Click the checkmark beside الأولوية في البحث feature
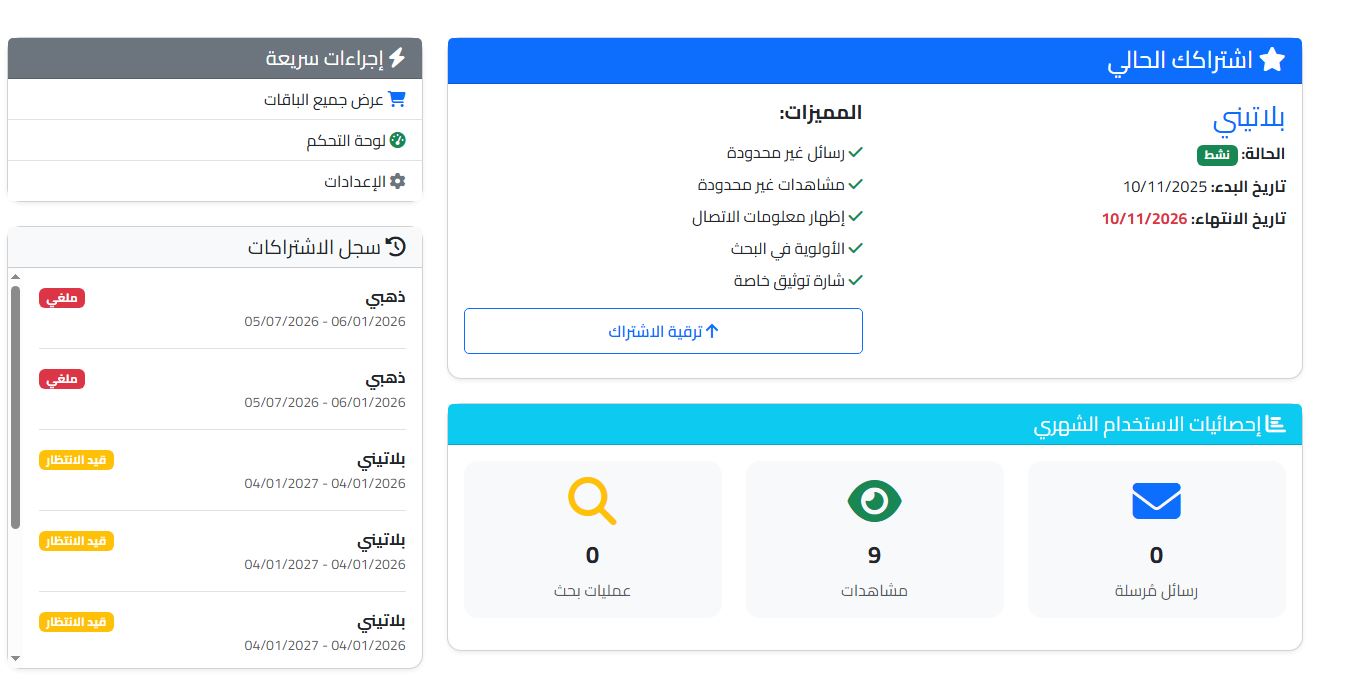The image size is (1349, 699). click(x=857, y=248)
